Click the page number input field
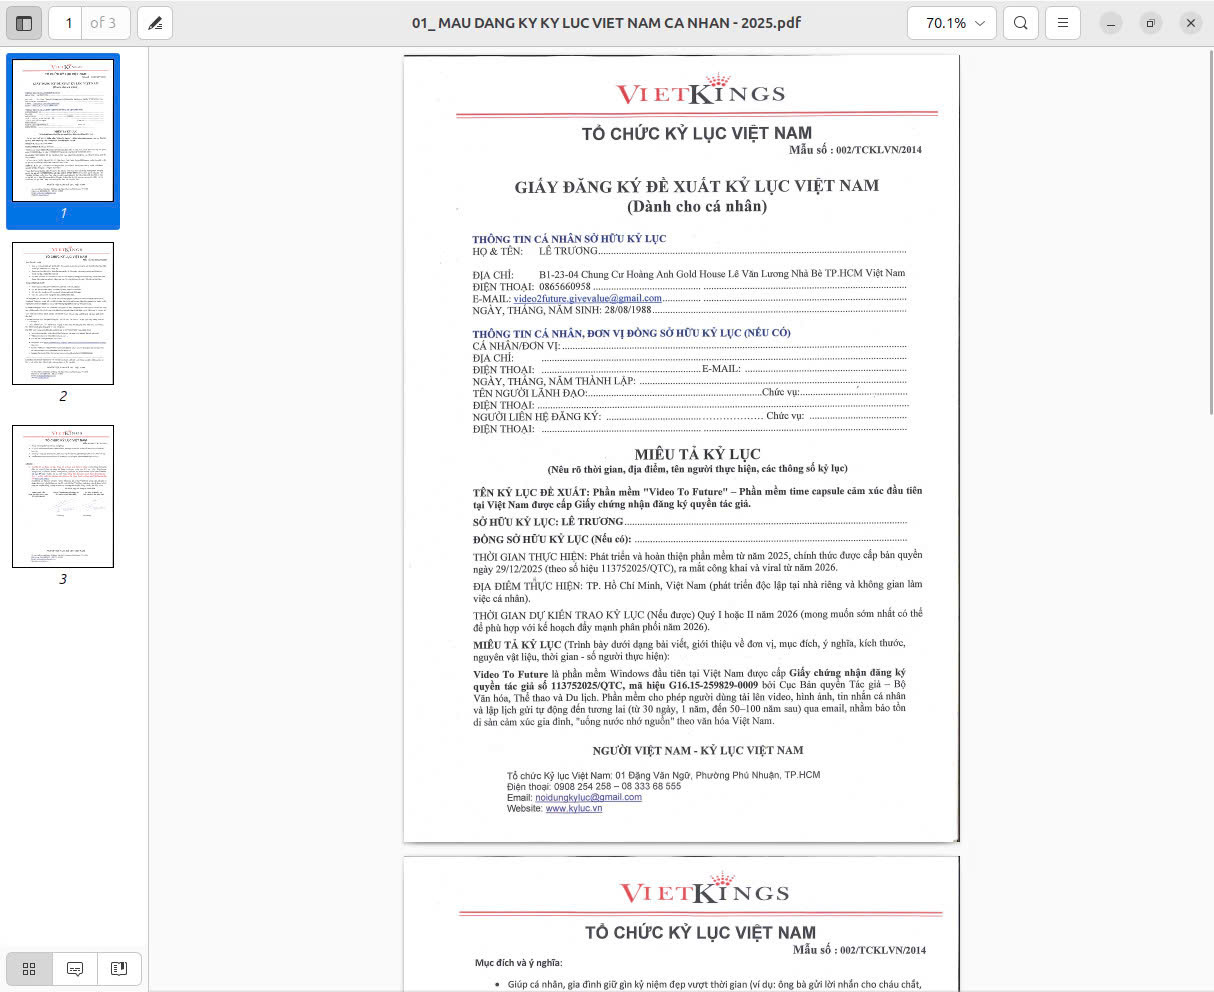 pos(68,23)
